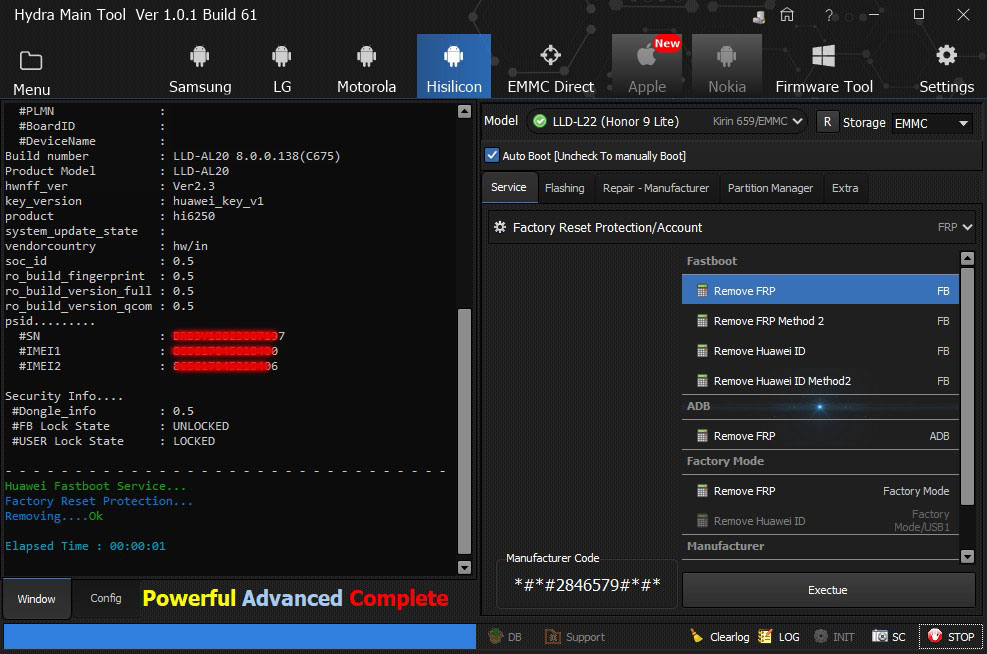Click the STOP button
Image resolution: width=987 pixels, height=654 pixels.
pyautogui.click(x=951, y=636)
